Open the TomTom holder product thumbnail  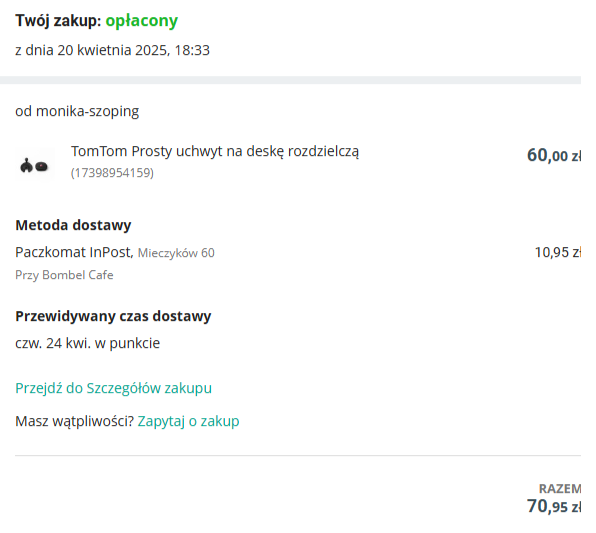coord(35,165)
